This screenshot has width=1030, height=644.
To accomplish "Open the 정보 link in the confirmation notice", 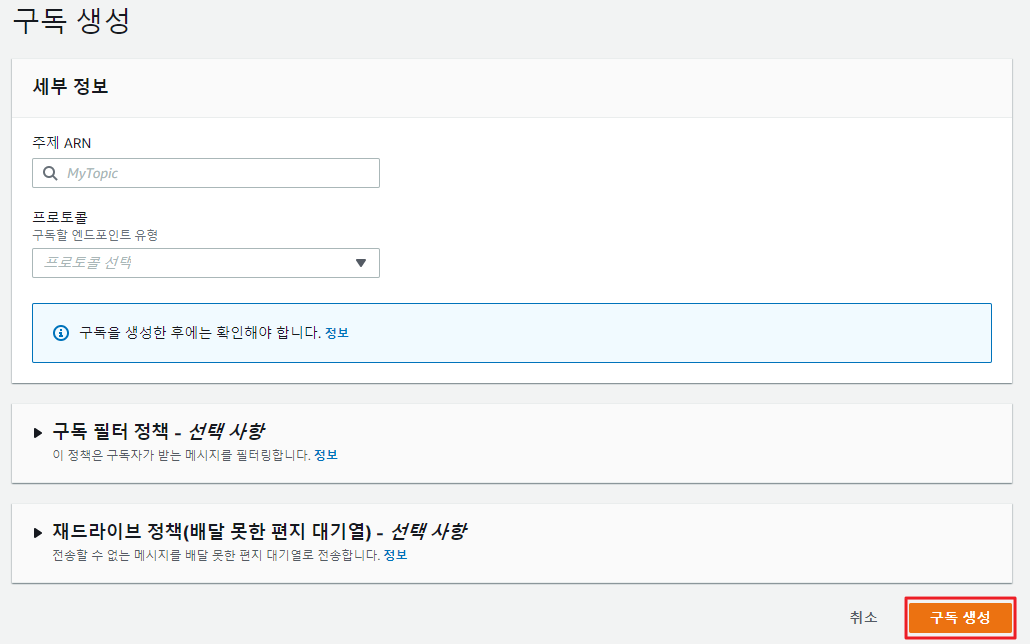I will [337, 333].
